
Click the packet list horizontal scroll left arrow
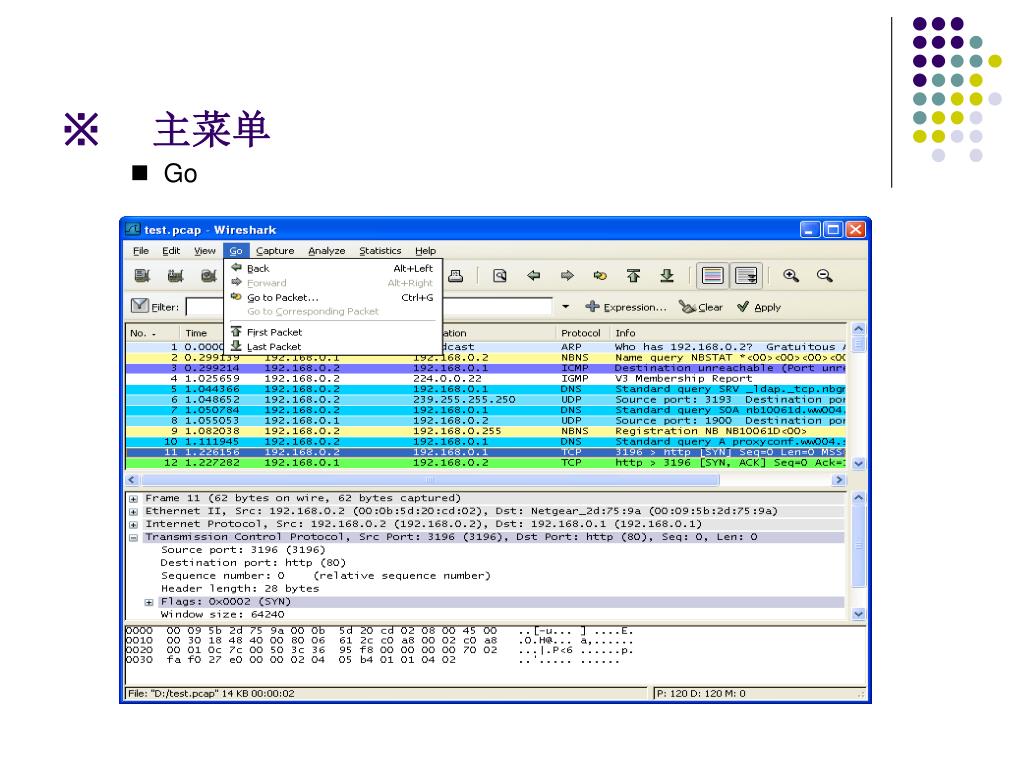pos(132,480)
